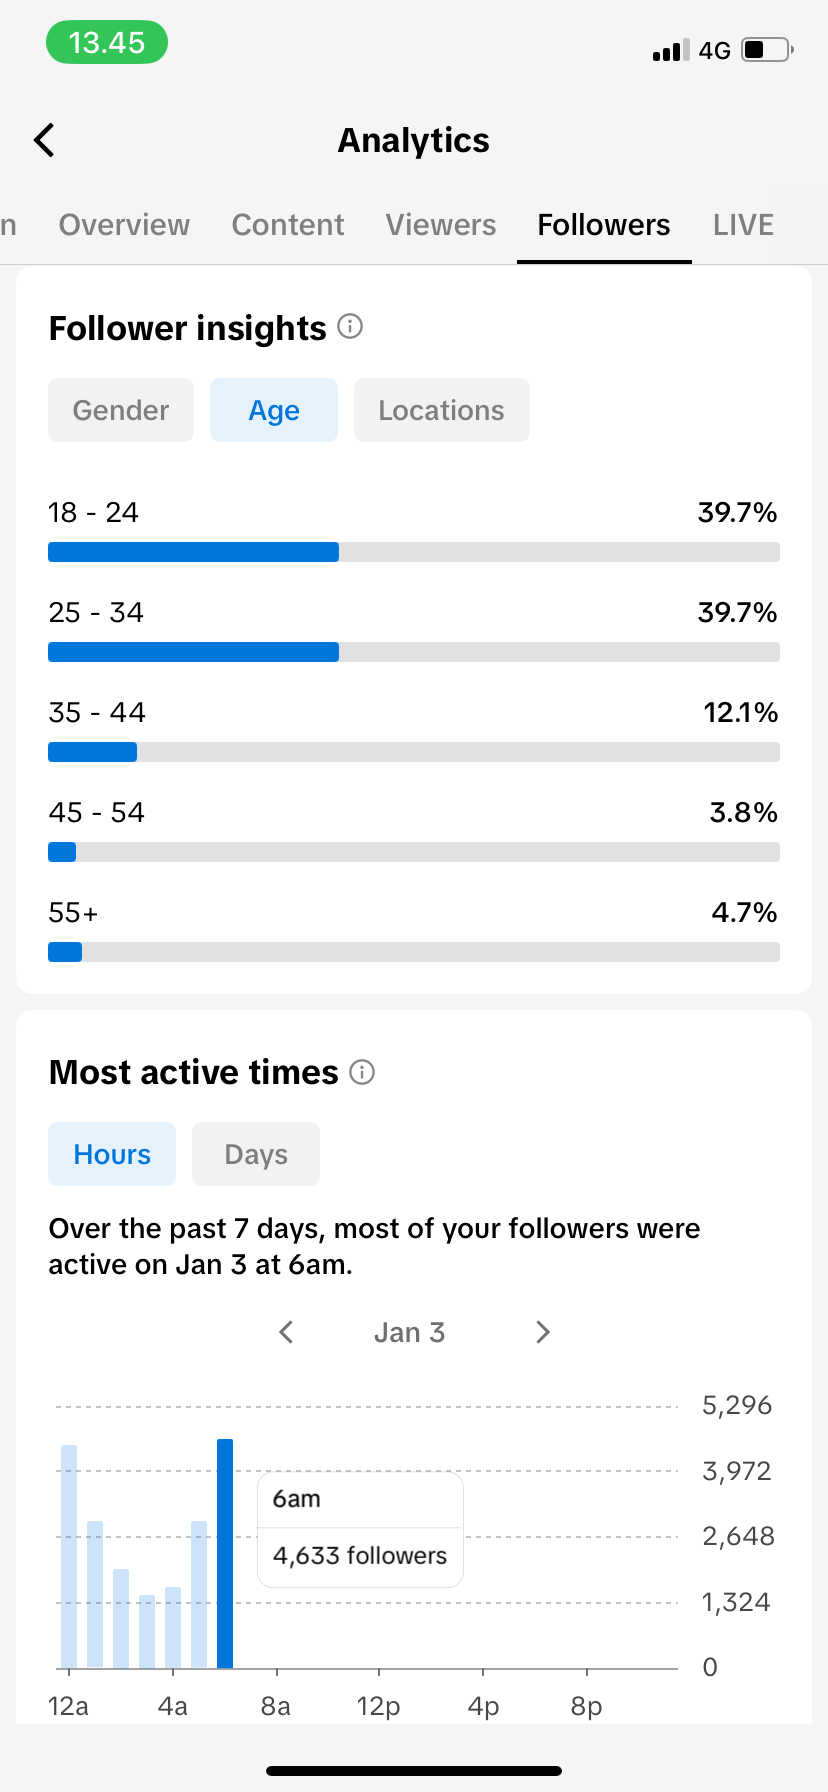Tap the cellular signal bars icon
This screenshot has height=1792, width=828.
tap(671, 51)
